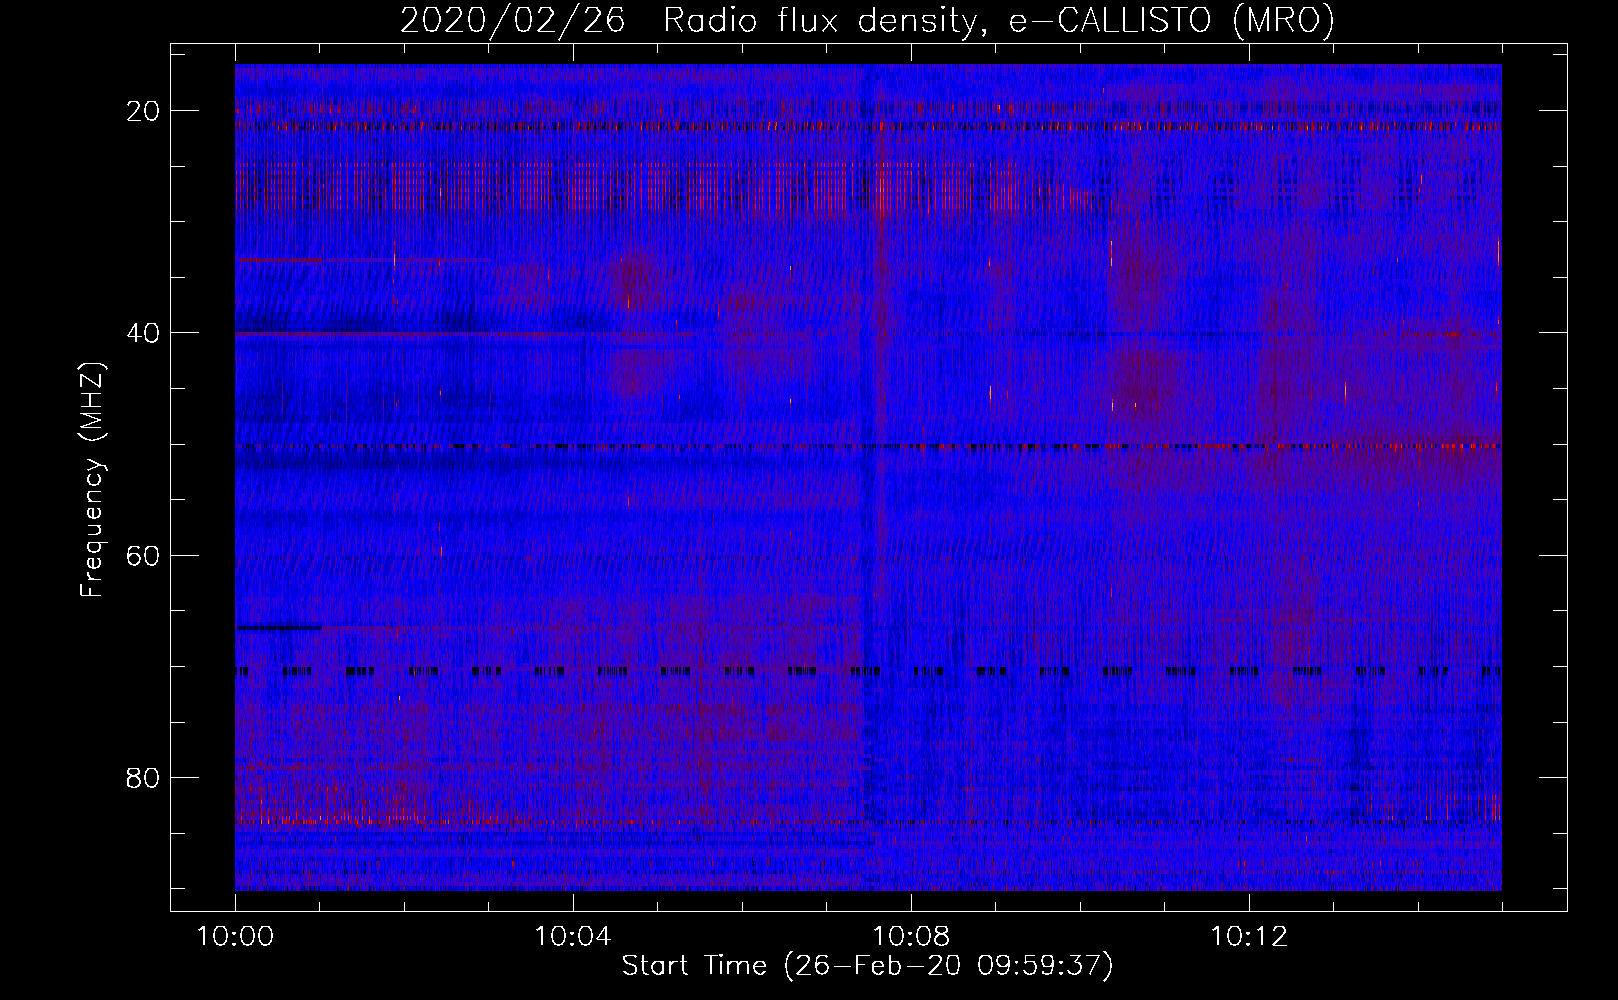Click the plot title '2020/02/26 Radio flux density'
The height and width of the screenshot is (1000, 1618).
pyautogui.click(x=689, y=21)
